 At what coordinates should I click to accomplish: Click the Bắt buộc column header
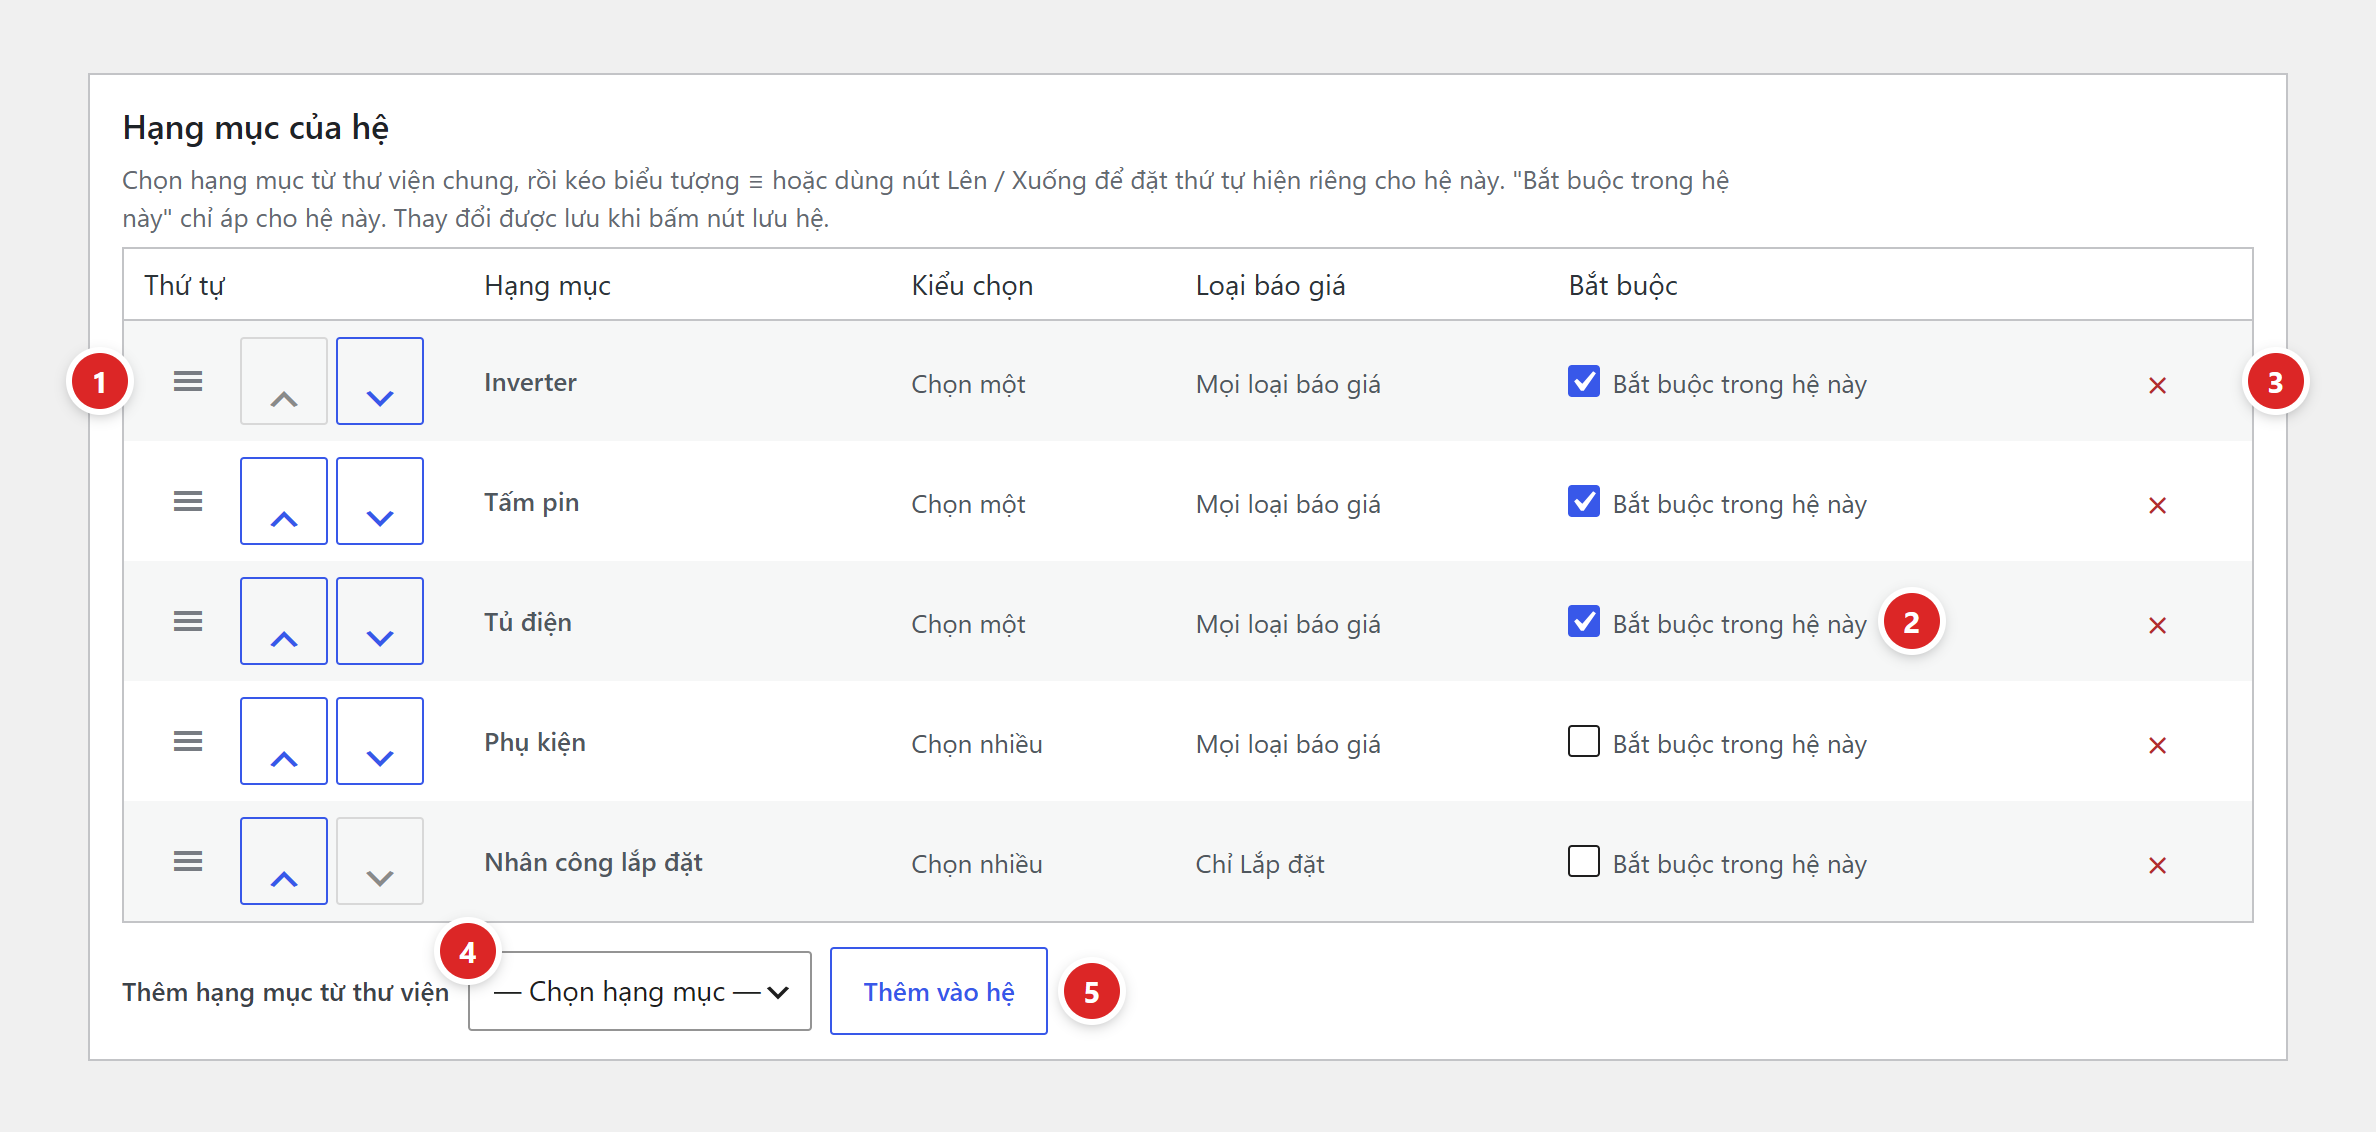click(x=1622, y=286)
